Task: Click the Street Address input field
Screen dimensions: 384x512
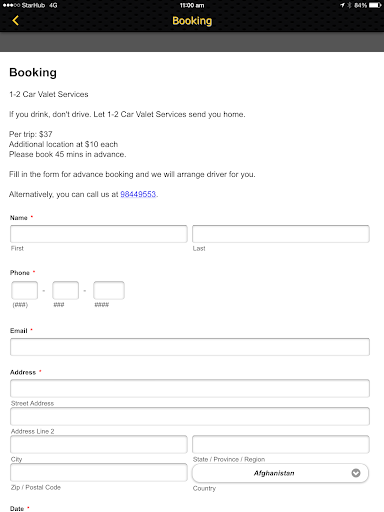Action: pos(190,388)
